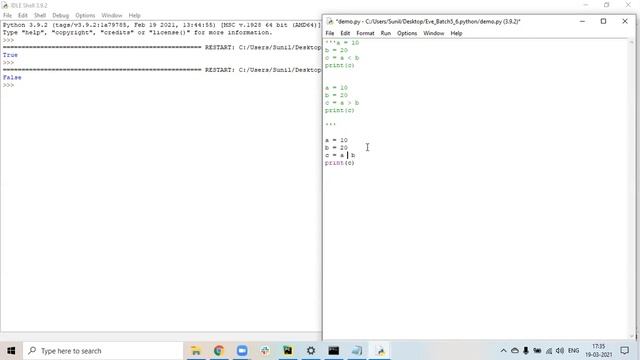Minimize the demo.py editor window
The width and height of the screenshot is (640, 360).
click(582, 21)
